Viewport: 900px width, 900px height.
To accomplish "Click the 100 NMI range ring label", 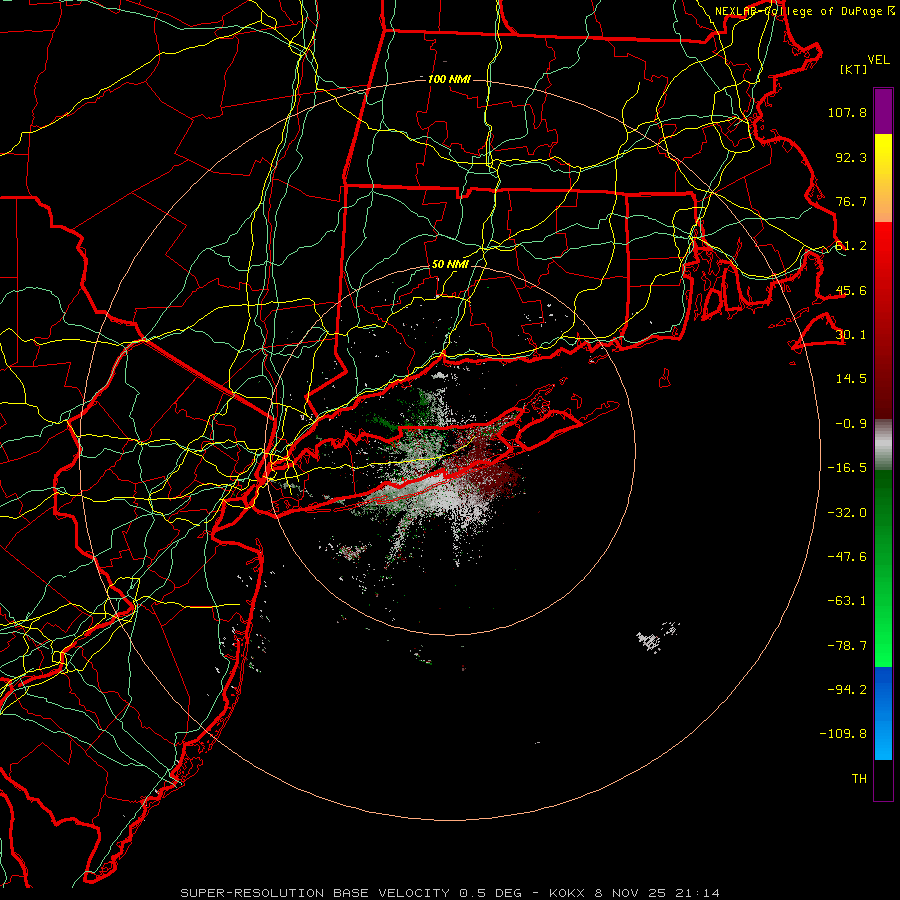I will coord(449,79).
